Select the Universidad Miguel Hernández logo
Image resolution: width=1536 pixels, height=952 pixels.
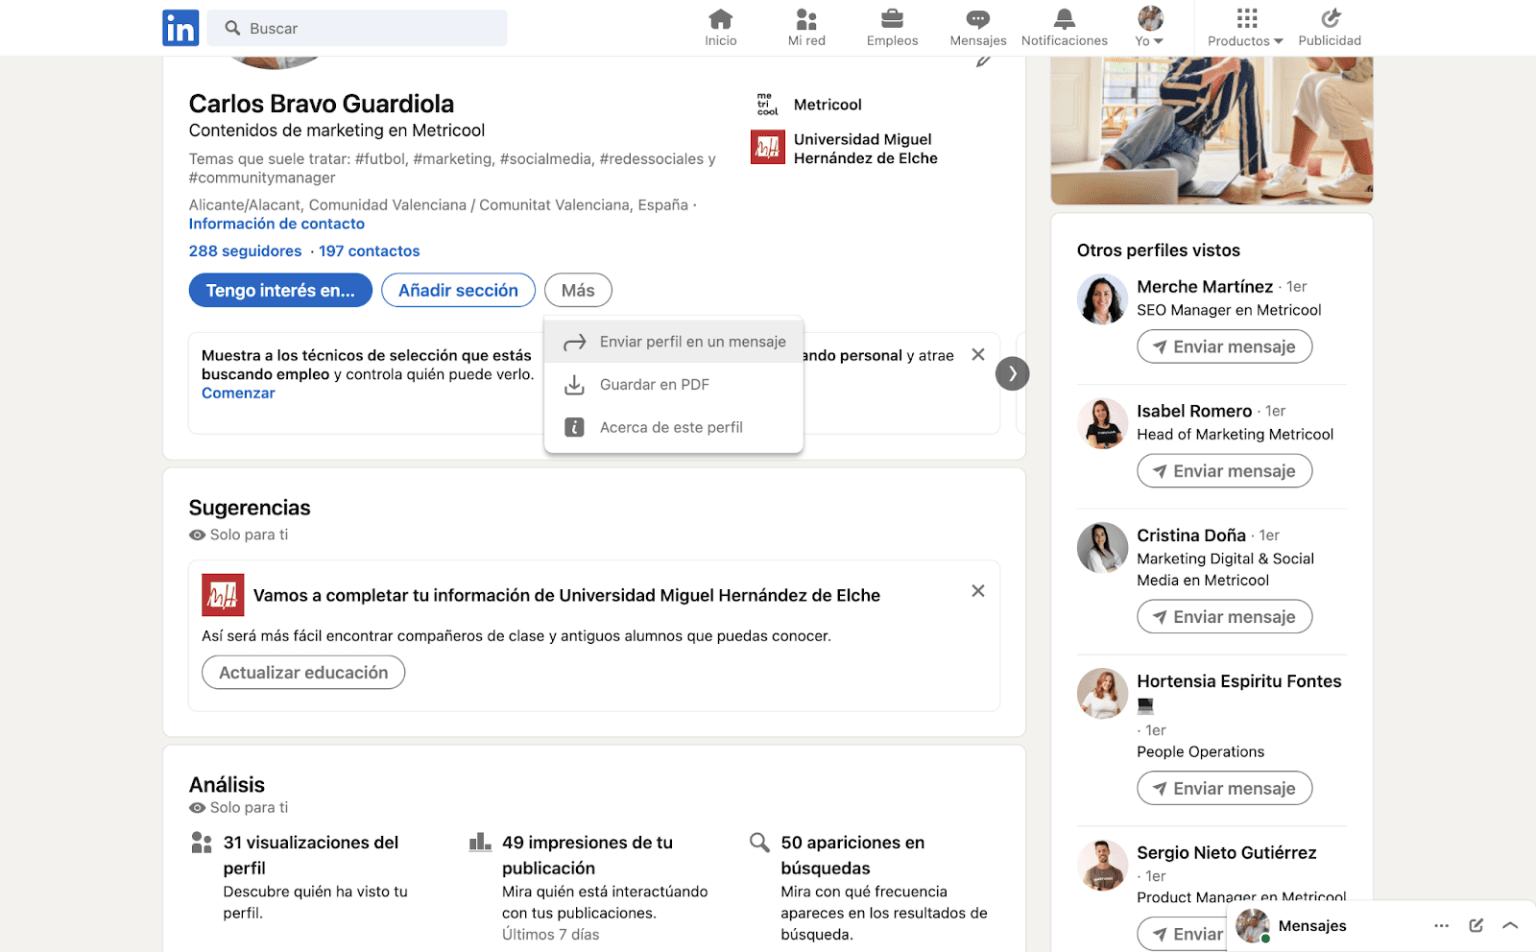(x=766, y=147)
